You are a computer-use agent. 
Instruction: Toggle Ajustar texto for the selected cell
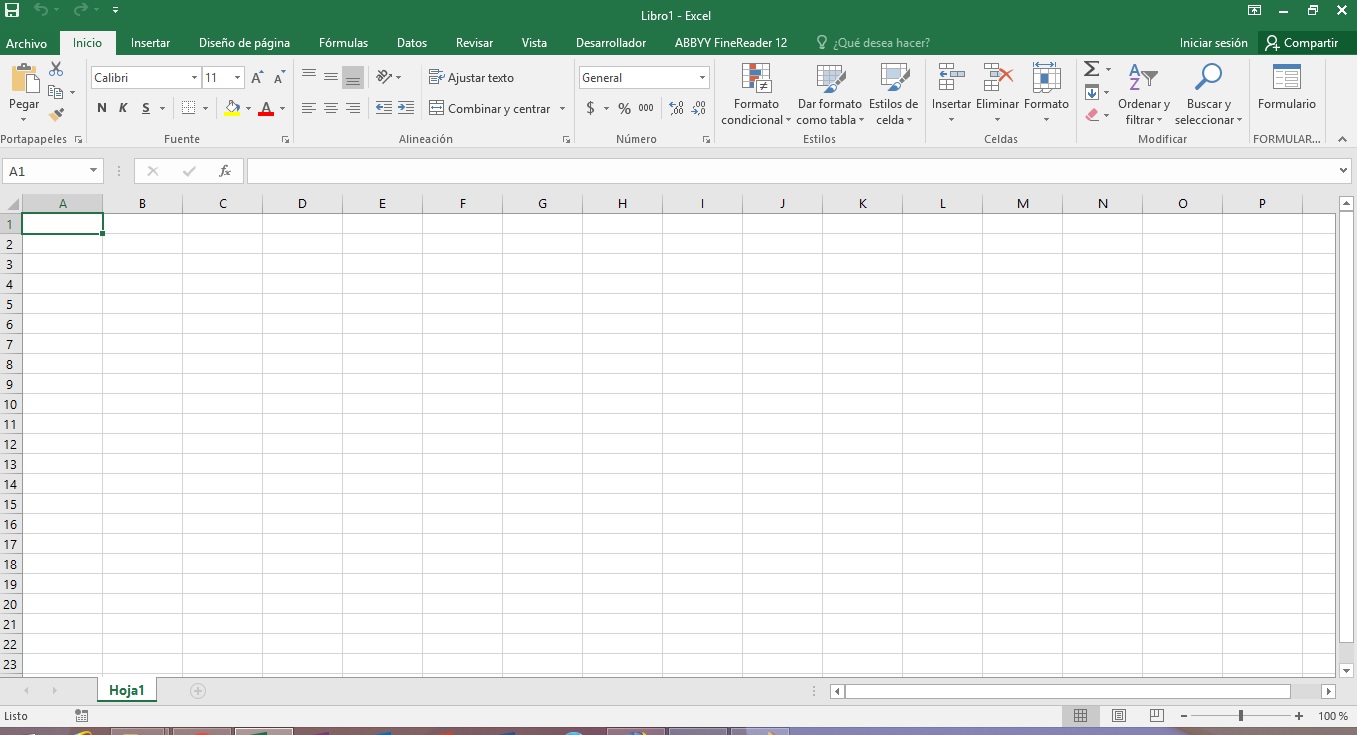click(473, 77)
